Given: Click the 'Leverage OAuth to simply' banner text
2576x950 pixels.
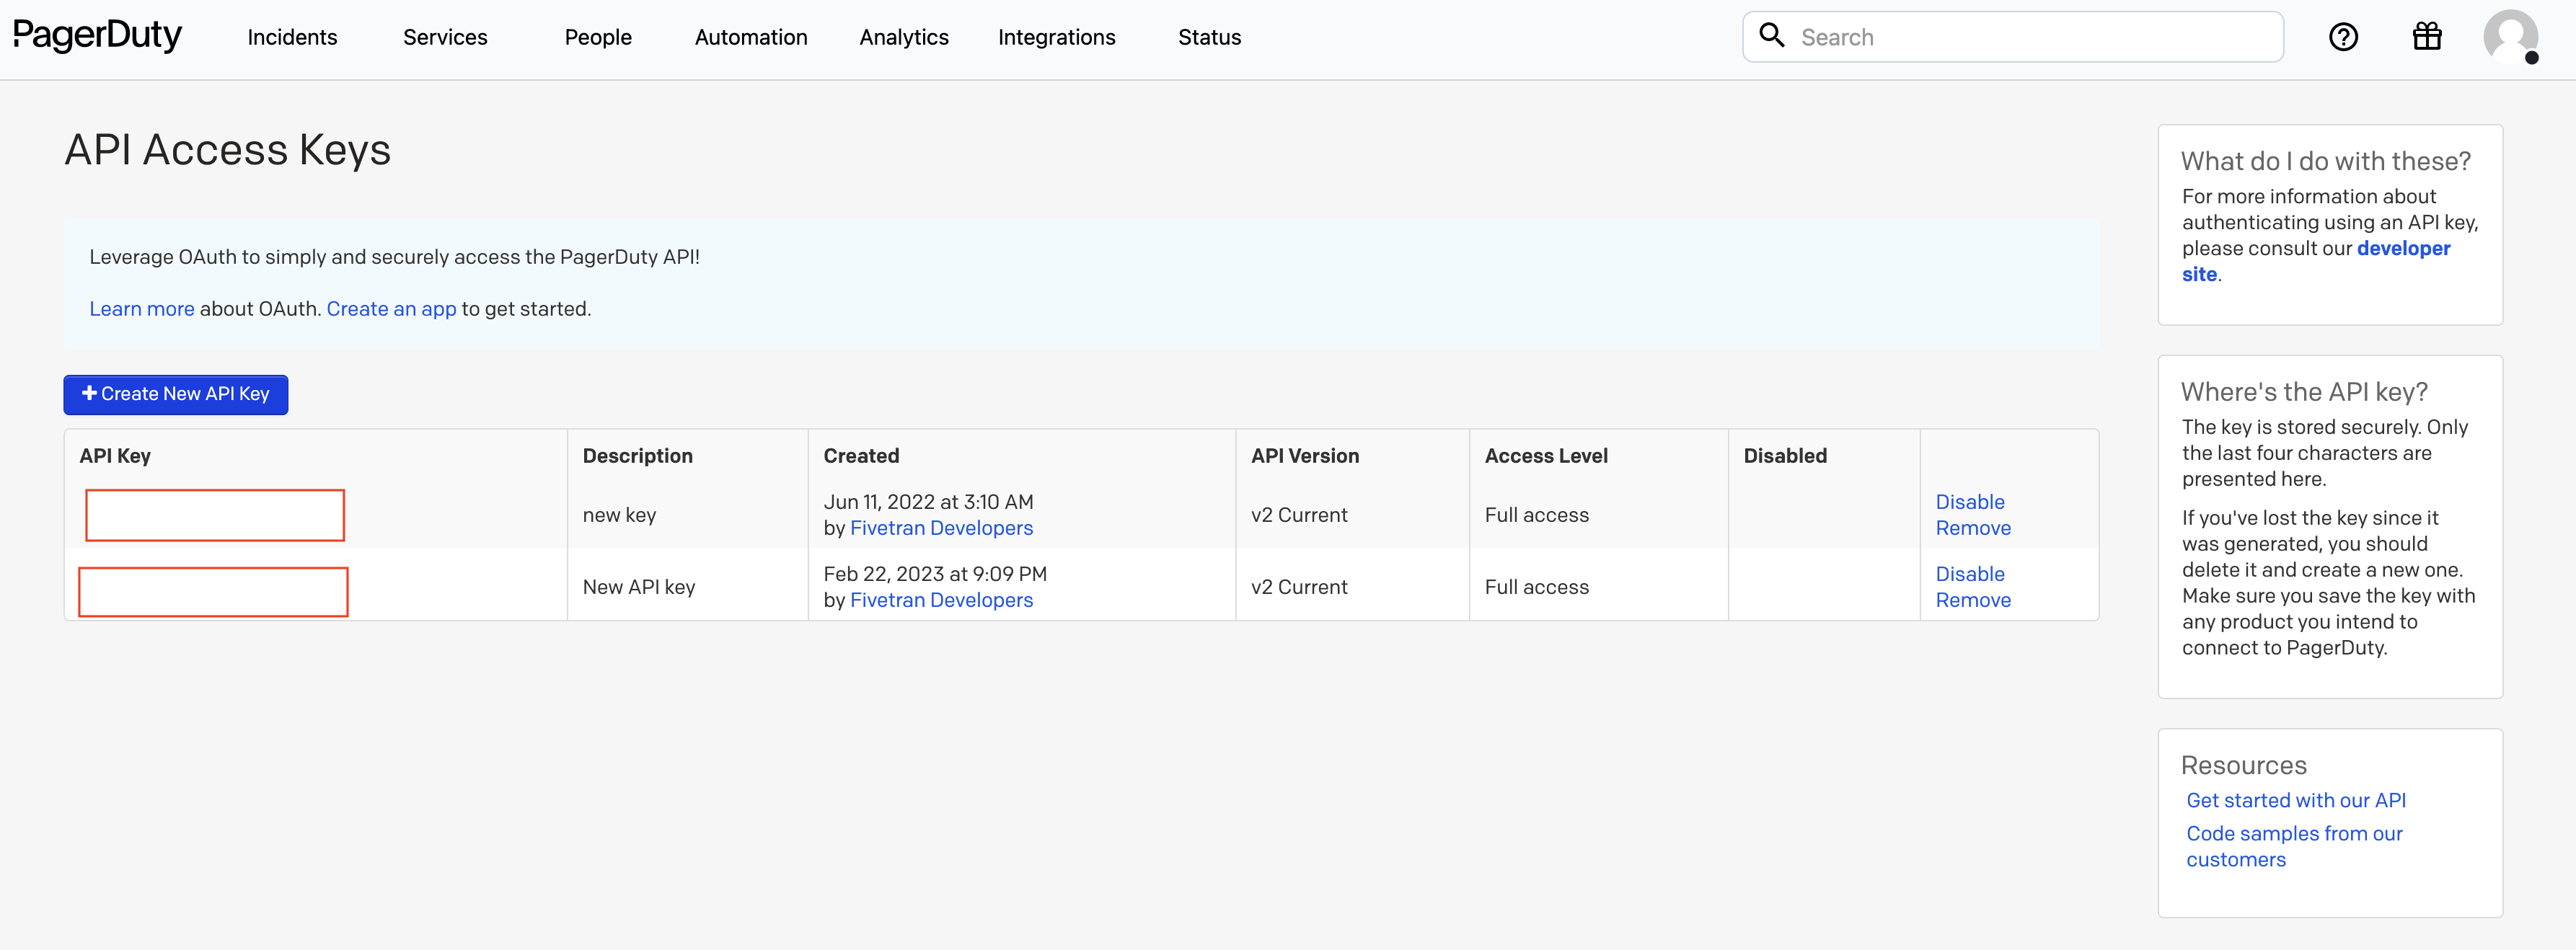Looking at the screenshot, I should pyautogui.click(x=394, y=257).
